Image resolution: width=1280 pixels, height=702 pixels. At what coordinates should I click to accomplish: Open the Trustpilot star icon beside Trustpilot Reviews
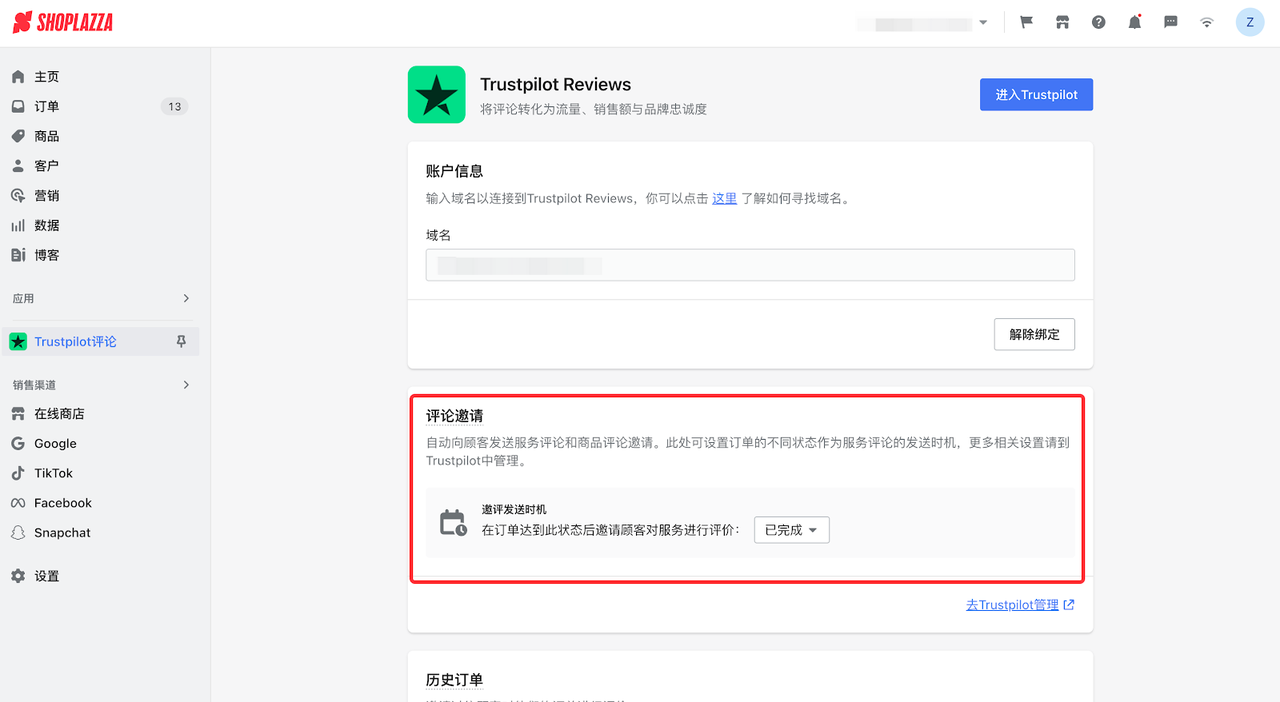tap(436, 94)
